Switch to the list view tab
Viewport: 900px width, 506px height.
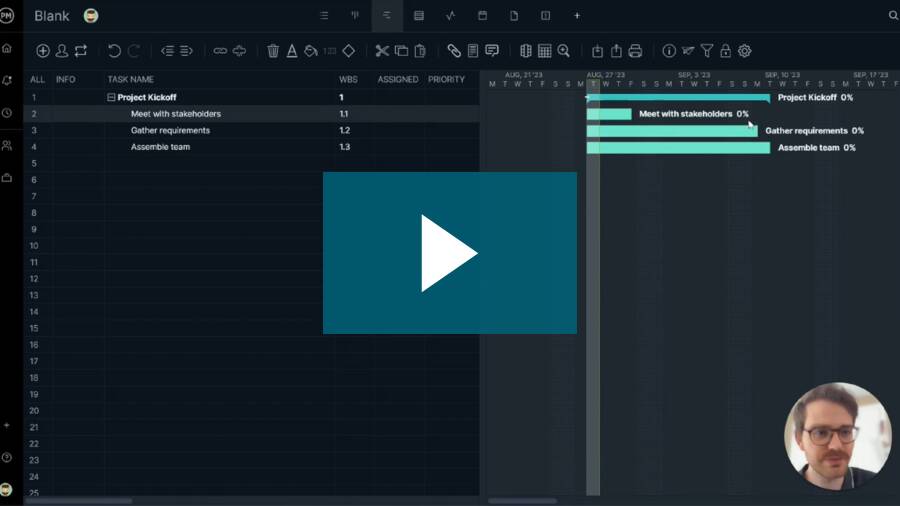point(324,15)
